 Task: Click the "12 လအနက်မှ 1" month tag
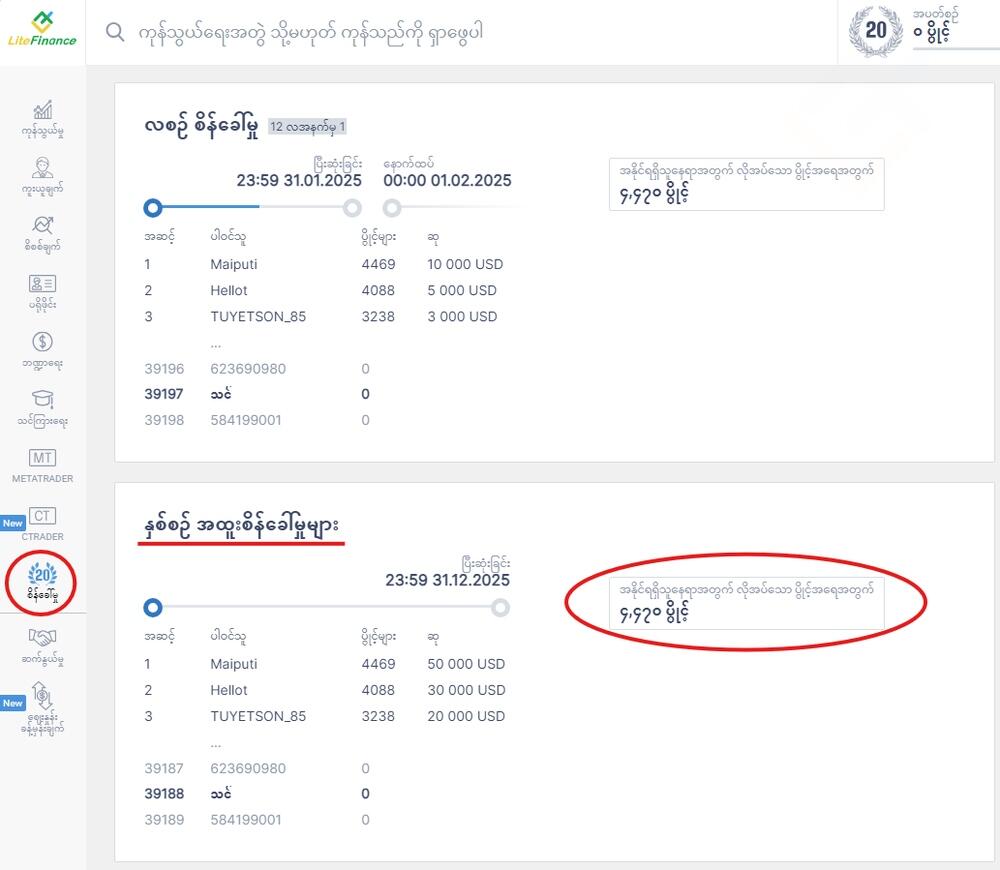click(x=307, y=126)
